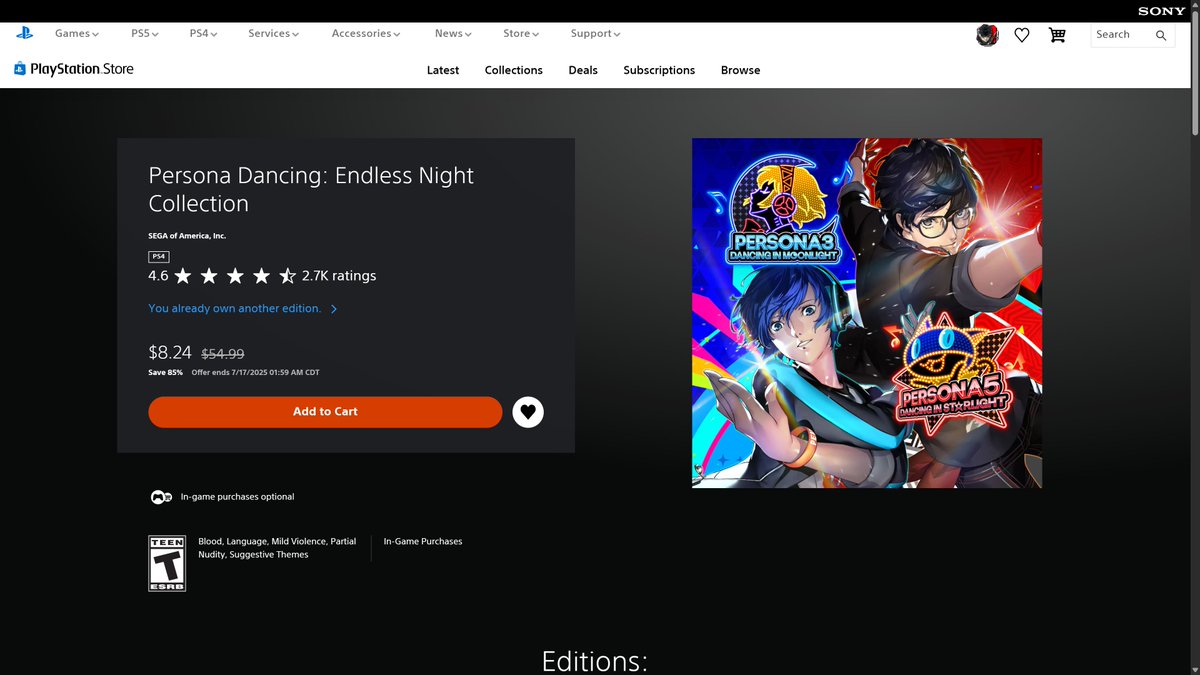Go to the Deals tab
The height and width of the screenshot is (675, 1200).
(583, 70)
